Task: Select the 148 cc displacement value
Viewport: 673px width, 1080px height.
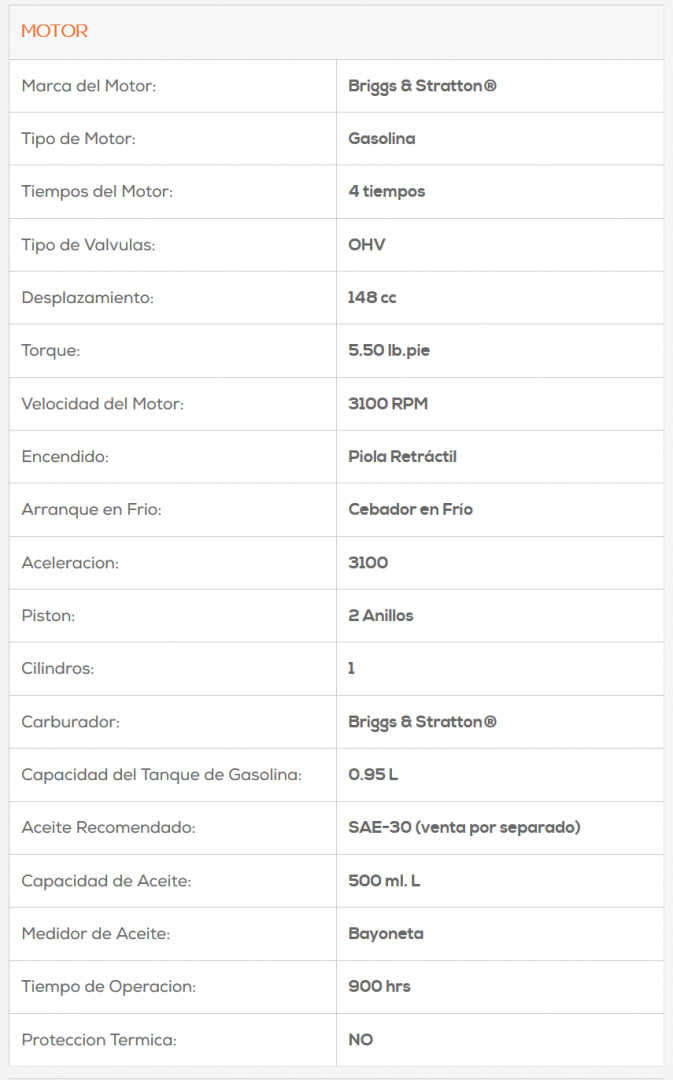Action: [x=373, y=298]
